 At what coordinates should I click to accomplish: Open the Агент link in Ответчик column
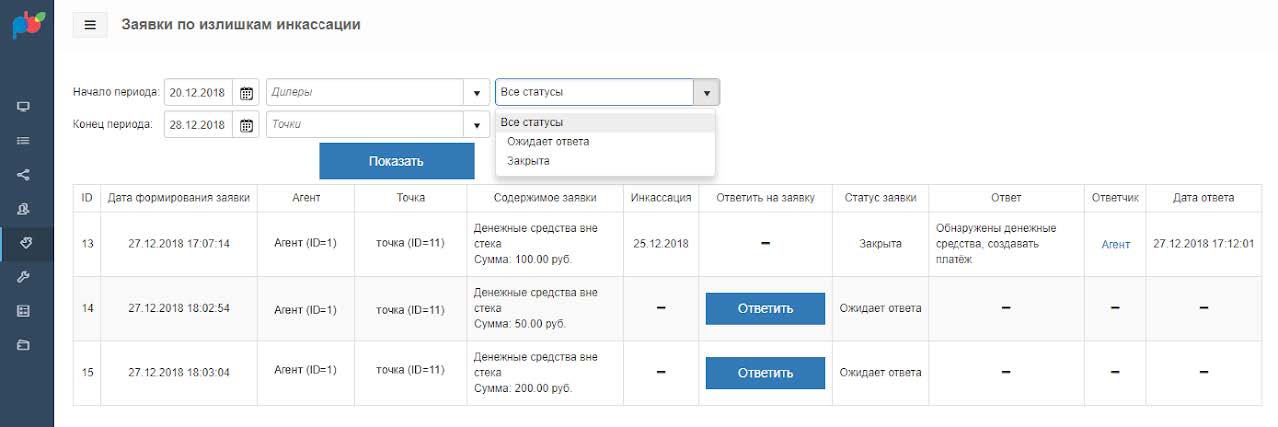[1115, 244]
